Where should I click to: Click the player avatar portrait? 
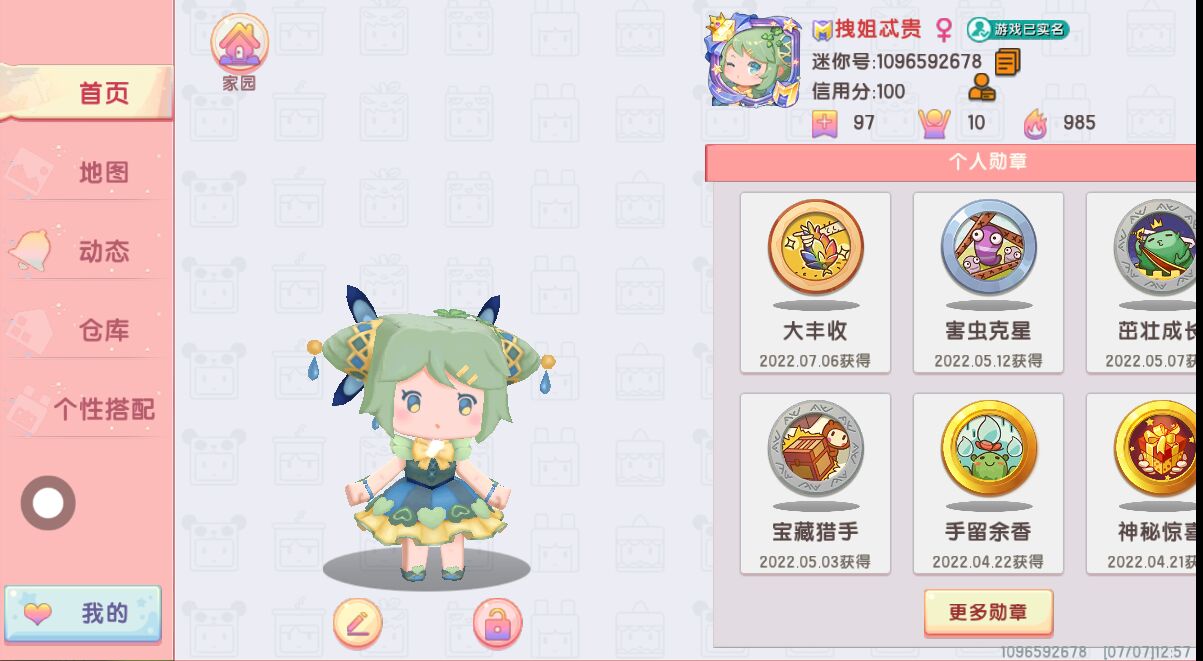point(754,60)
